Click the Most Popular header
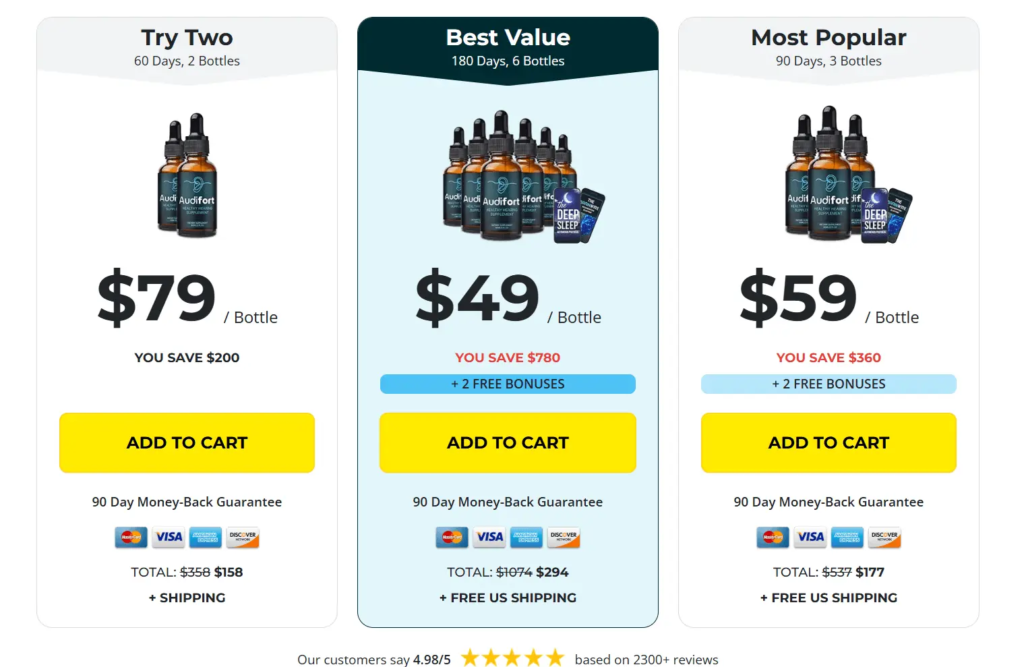1024x667 pixels. click(828, 46)
